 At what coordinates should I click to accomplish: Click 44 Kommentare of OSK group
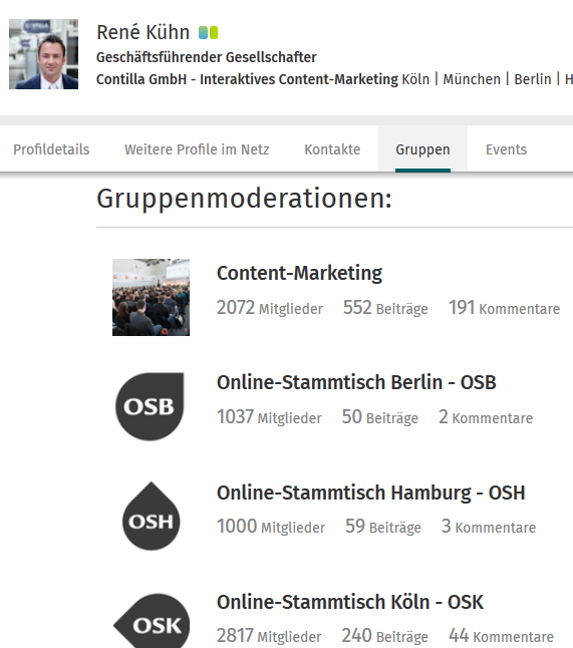[x=501, y=636]
